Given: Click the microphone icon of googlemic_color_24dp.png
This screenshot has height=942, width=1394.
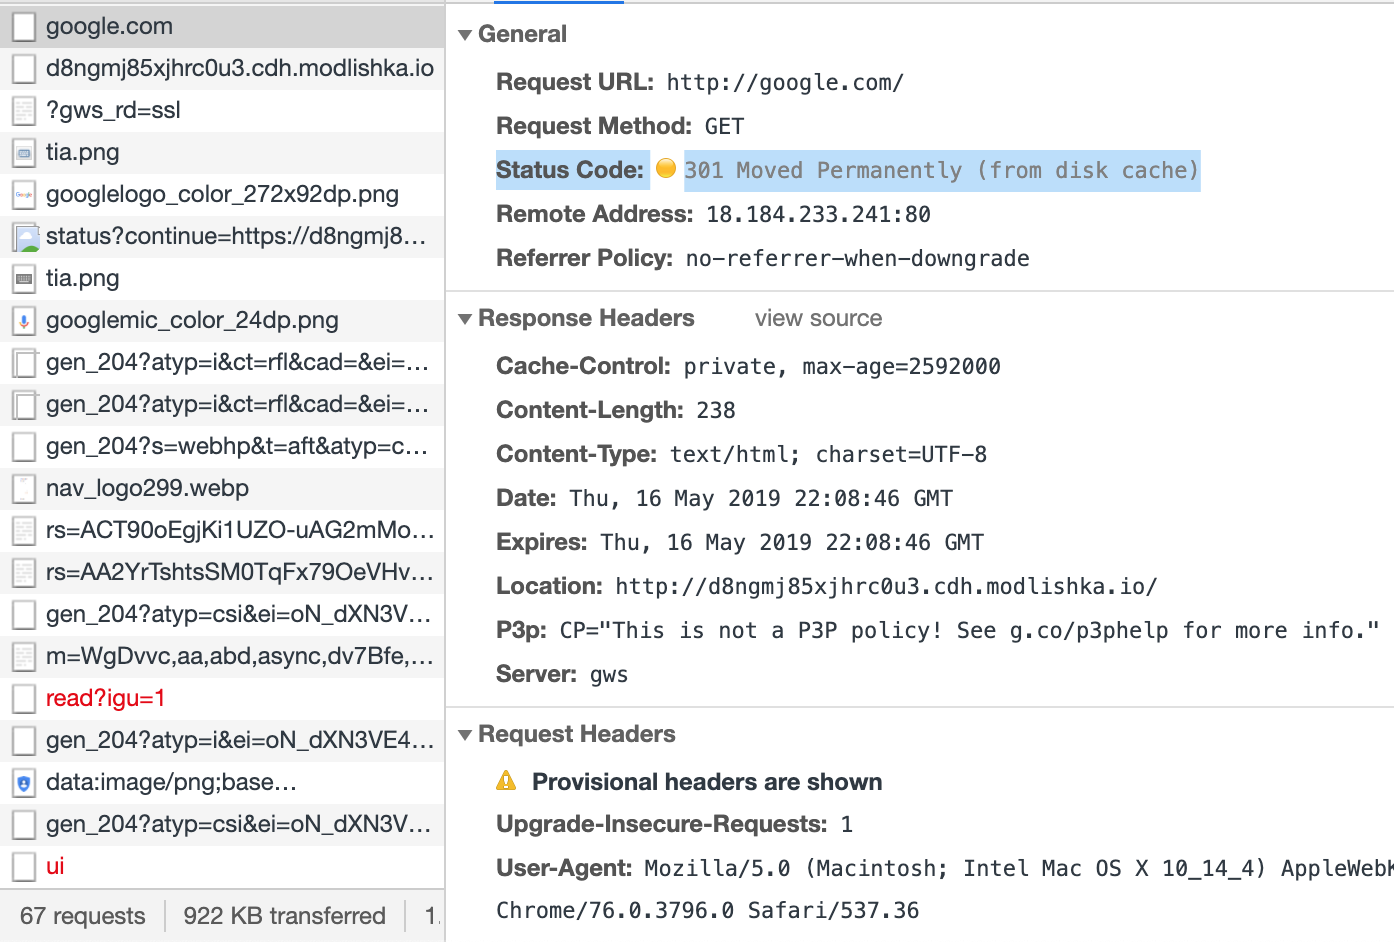Looking at the screenshot, I should pos(24,320).
